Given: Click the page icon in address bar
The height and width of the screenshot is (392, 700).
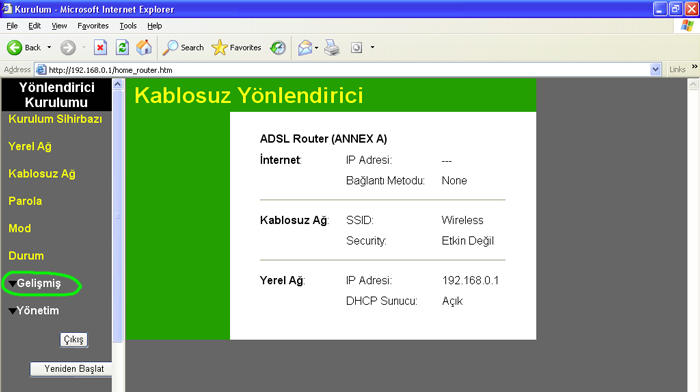Looking at the screenshot, I should (41, 70).
